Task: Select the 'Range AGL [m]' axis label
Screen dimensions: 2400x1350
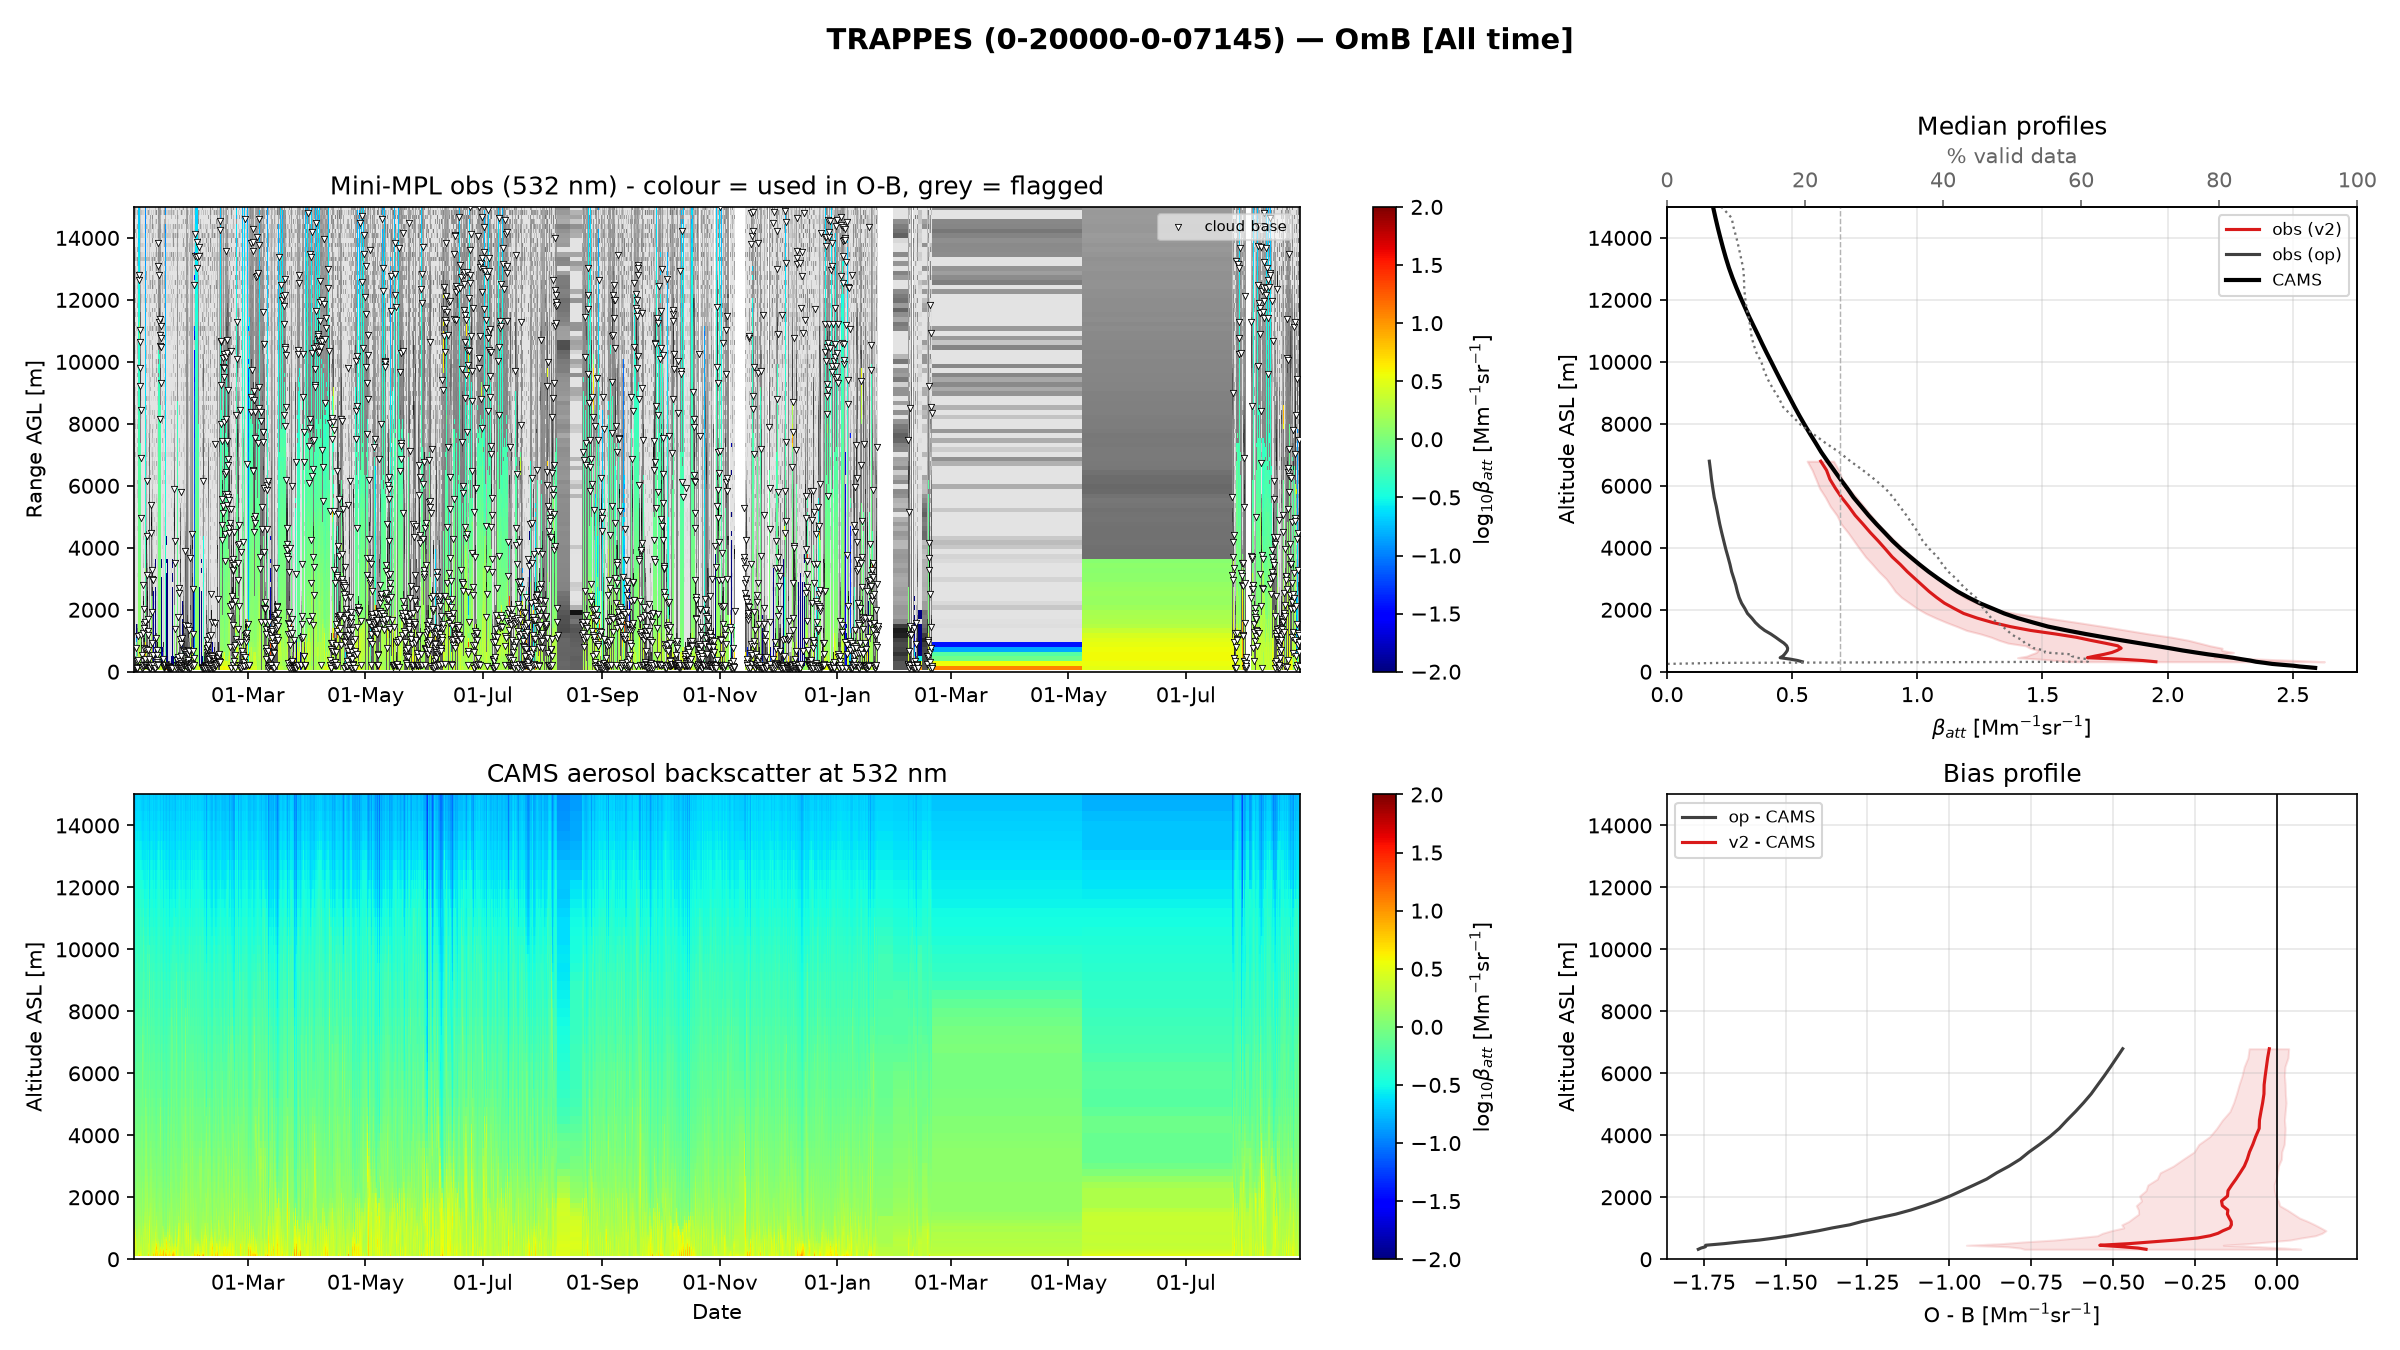Action: 35,440
